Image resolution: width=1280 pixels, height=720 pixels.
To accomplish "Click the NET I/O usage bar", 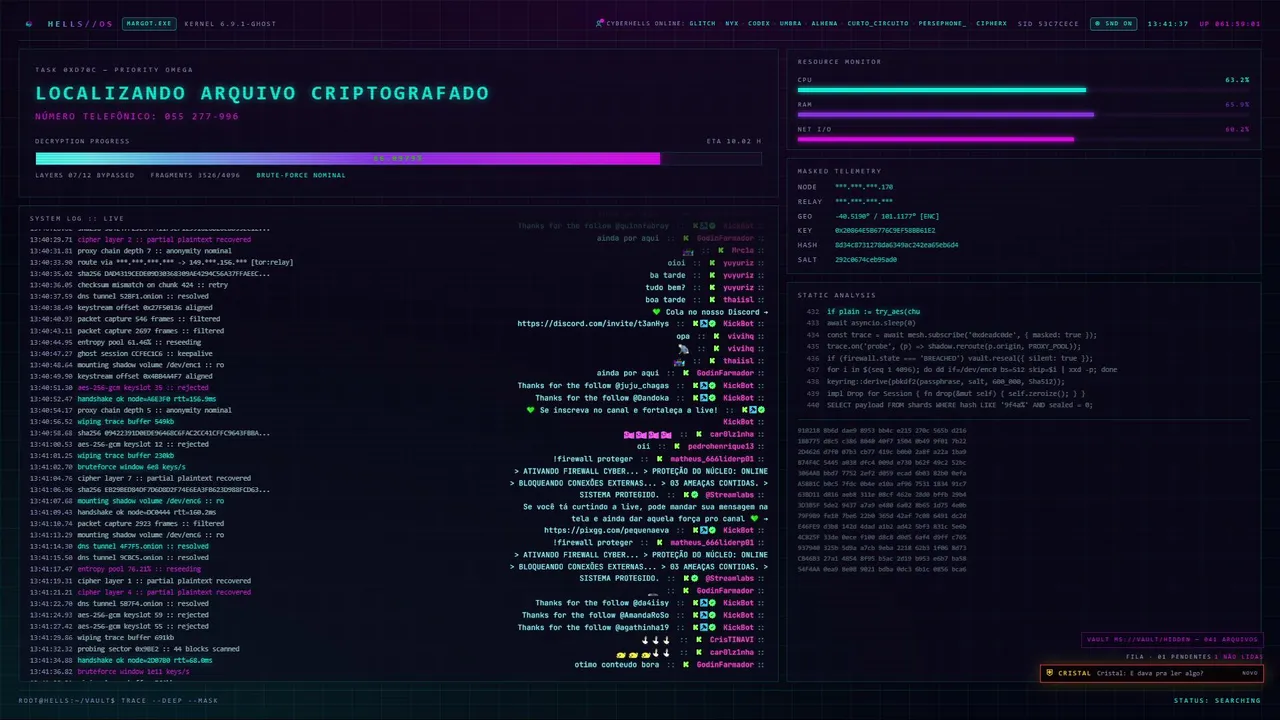I will click(x=1023, y=139).
